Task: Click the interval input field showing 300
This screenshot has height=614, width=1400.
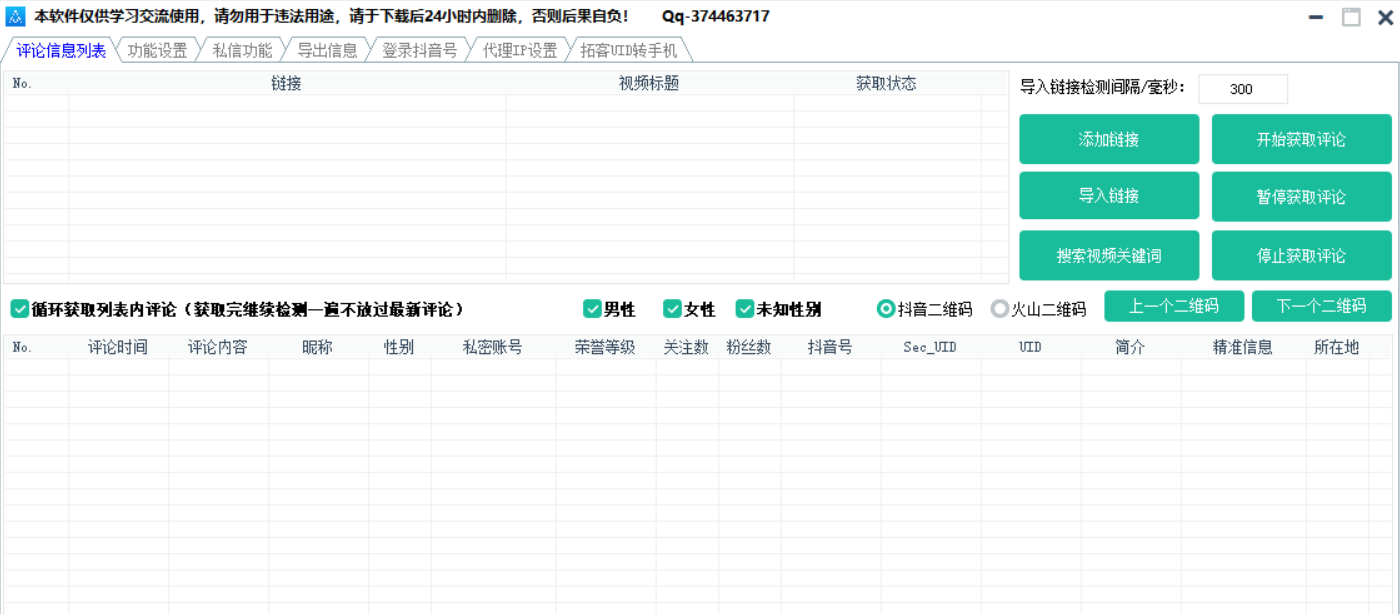Action: click(1243, 89)
